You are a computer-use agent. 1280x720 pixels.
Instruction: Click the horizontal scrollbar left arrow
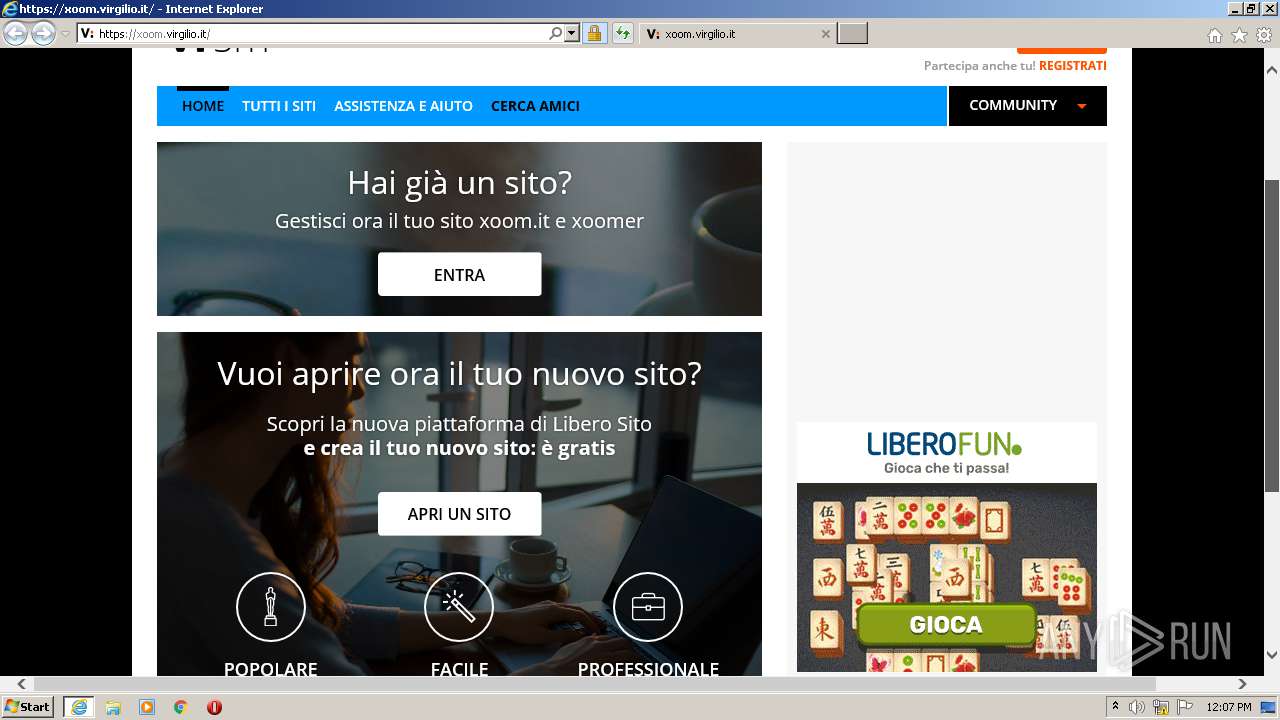[21, 684]
